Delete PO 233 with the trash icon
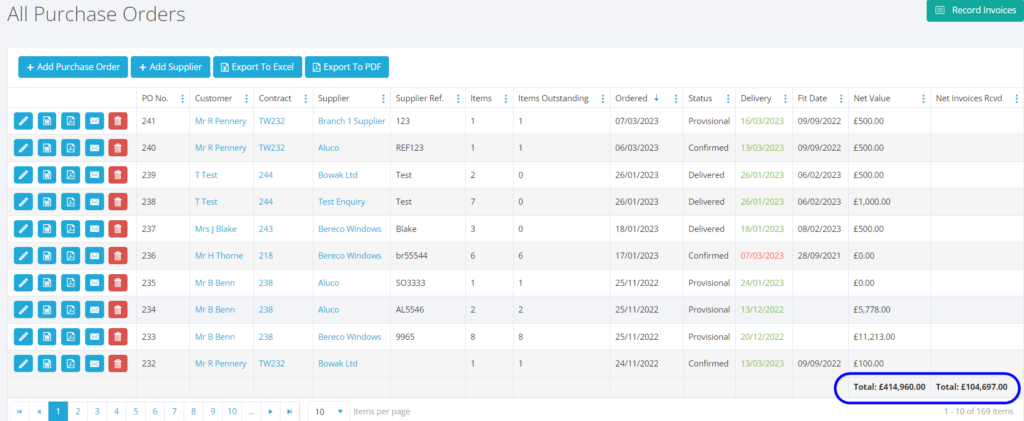The width and height of the screenshot is (1024, 421). [x=117, y=336]
